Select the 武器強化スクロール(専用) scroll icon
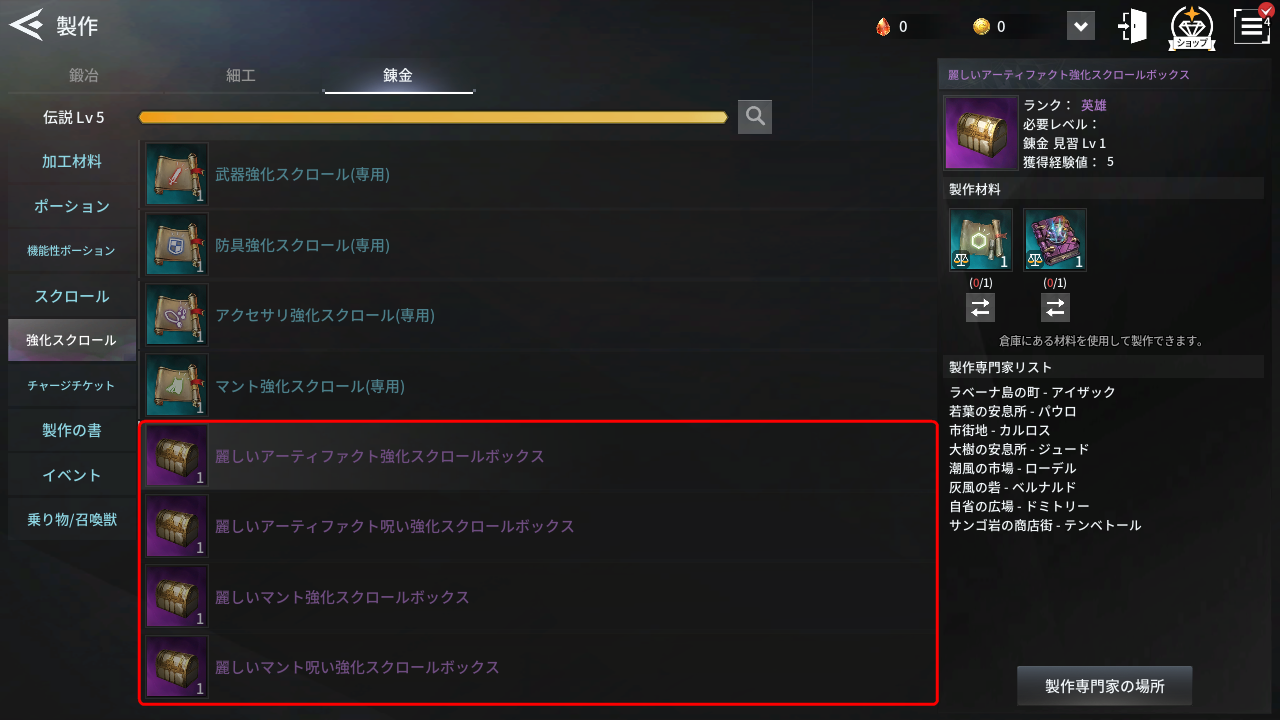The image size is (1280, 720). click(x=177, y=174)
